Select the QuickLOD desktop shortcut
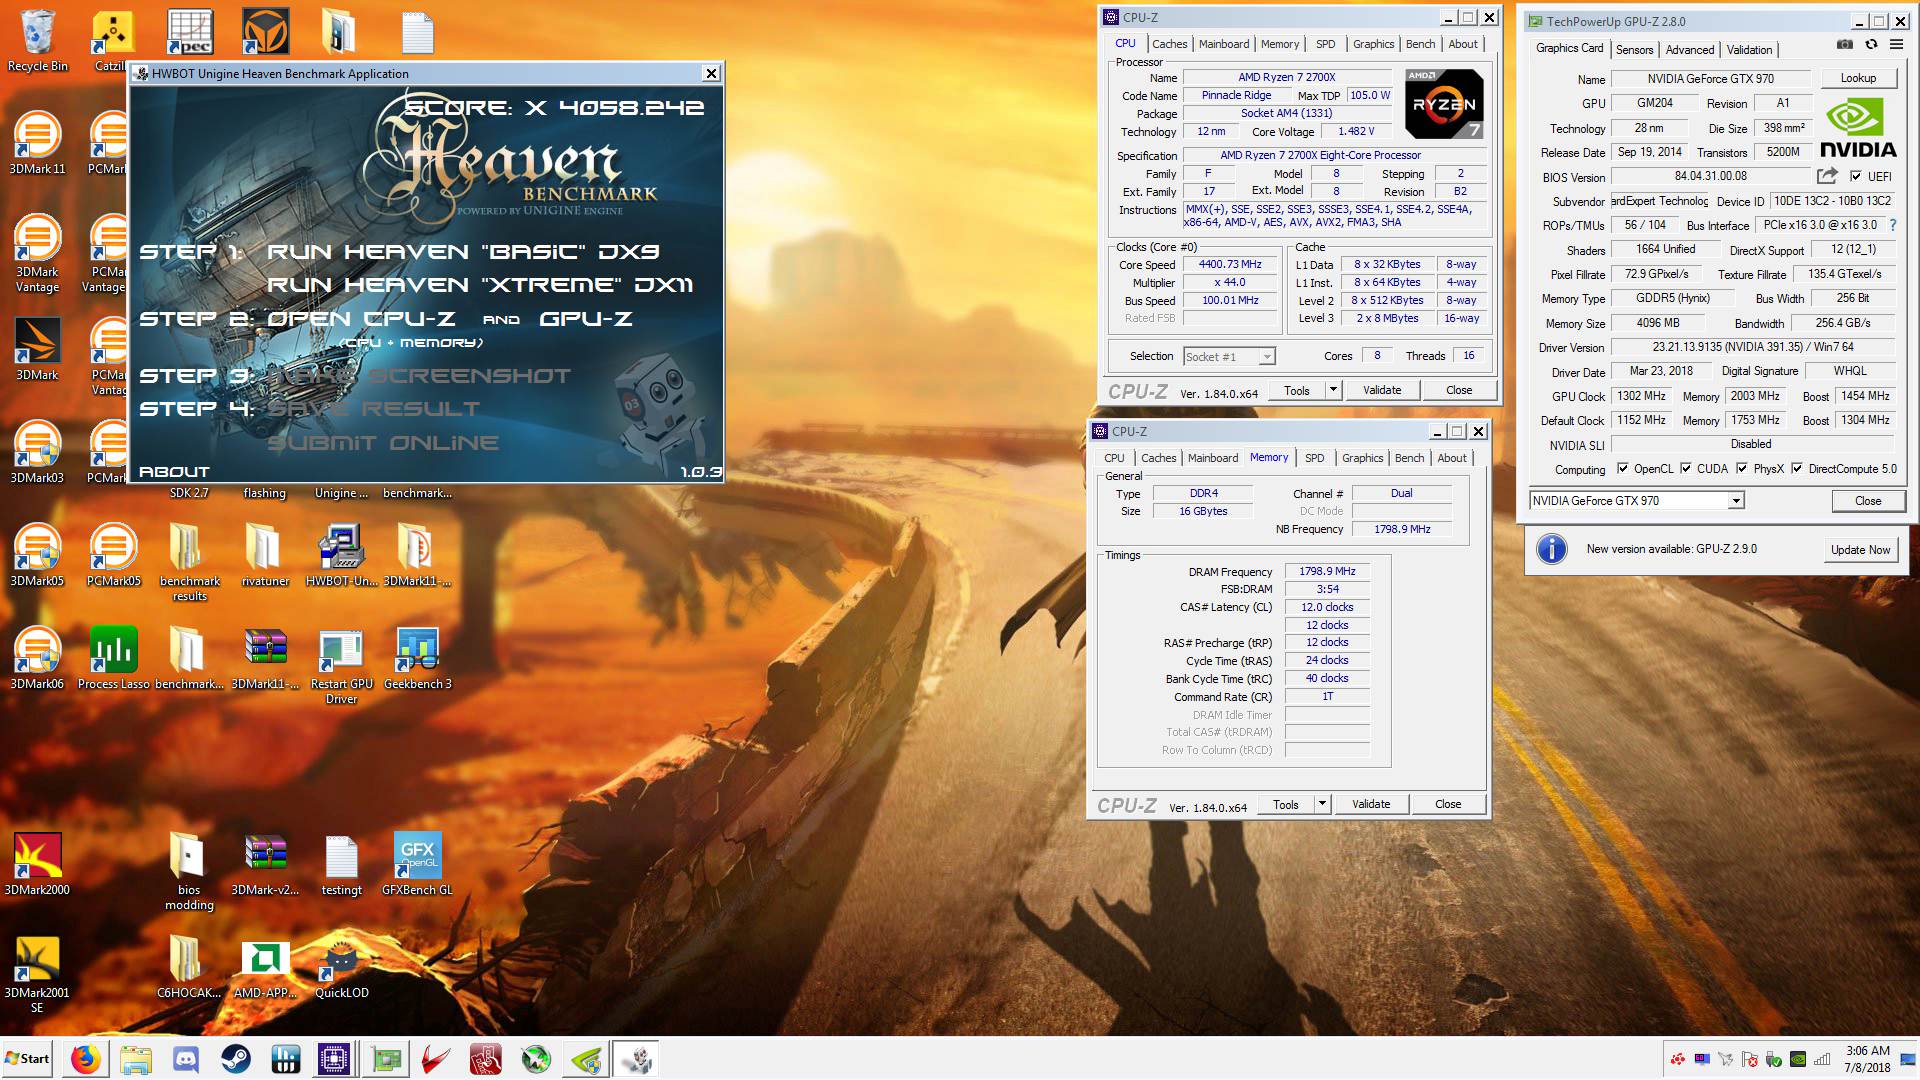 [x=341, y=968]
